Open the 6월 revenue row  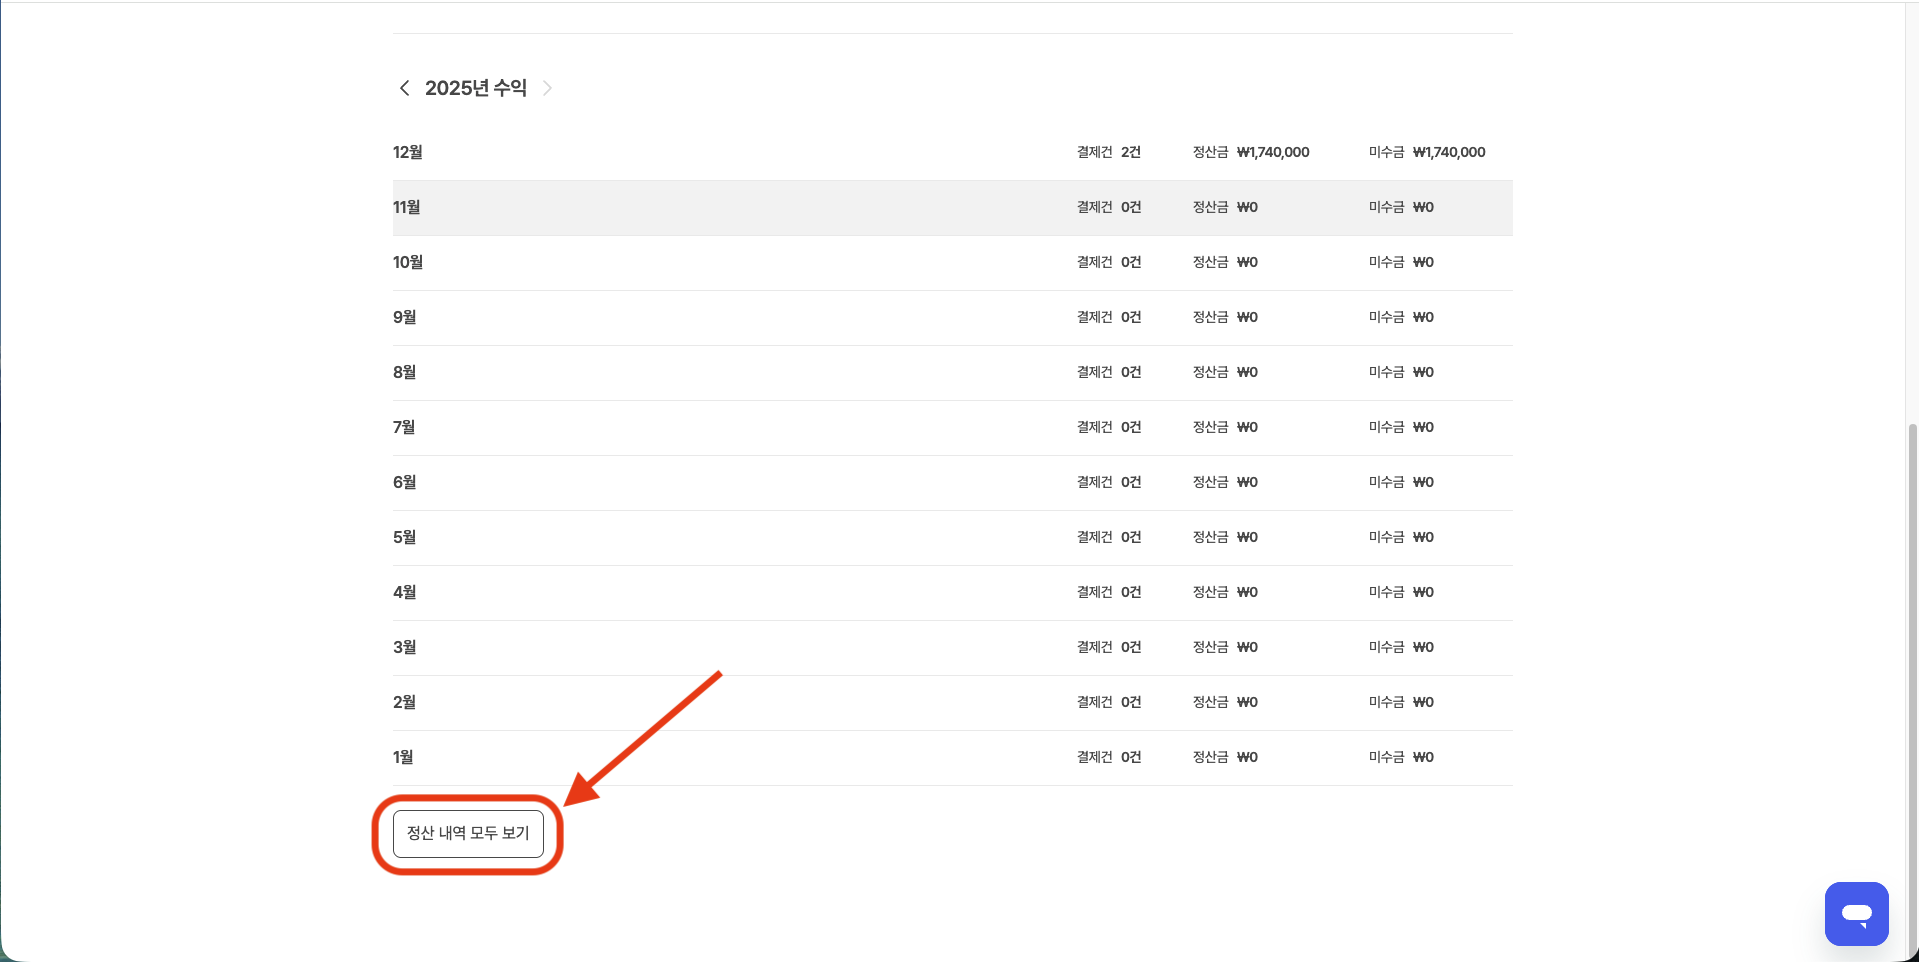(404, 482)
